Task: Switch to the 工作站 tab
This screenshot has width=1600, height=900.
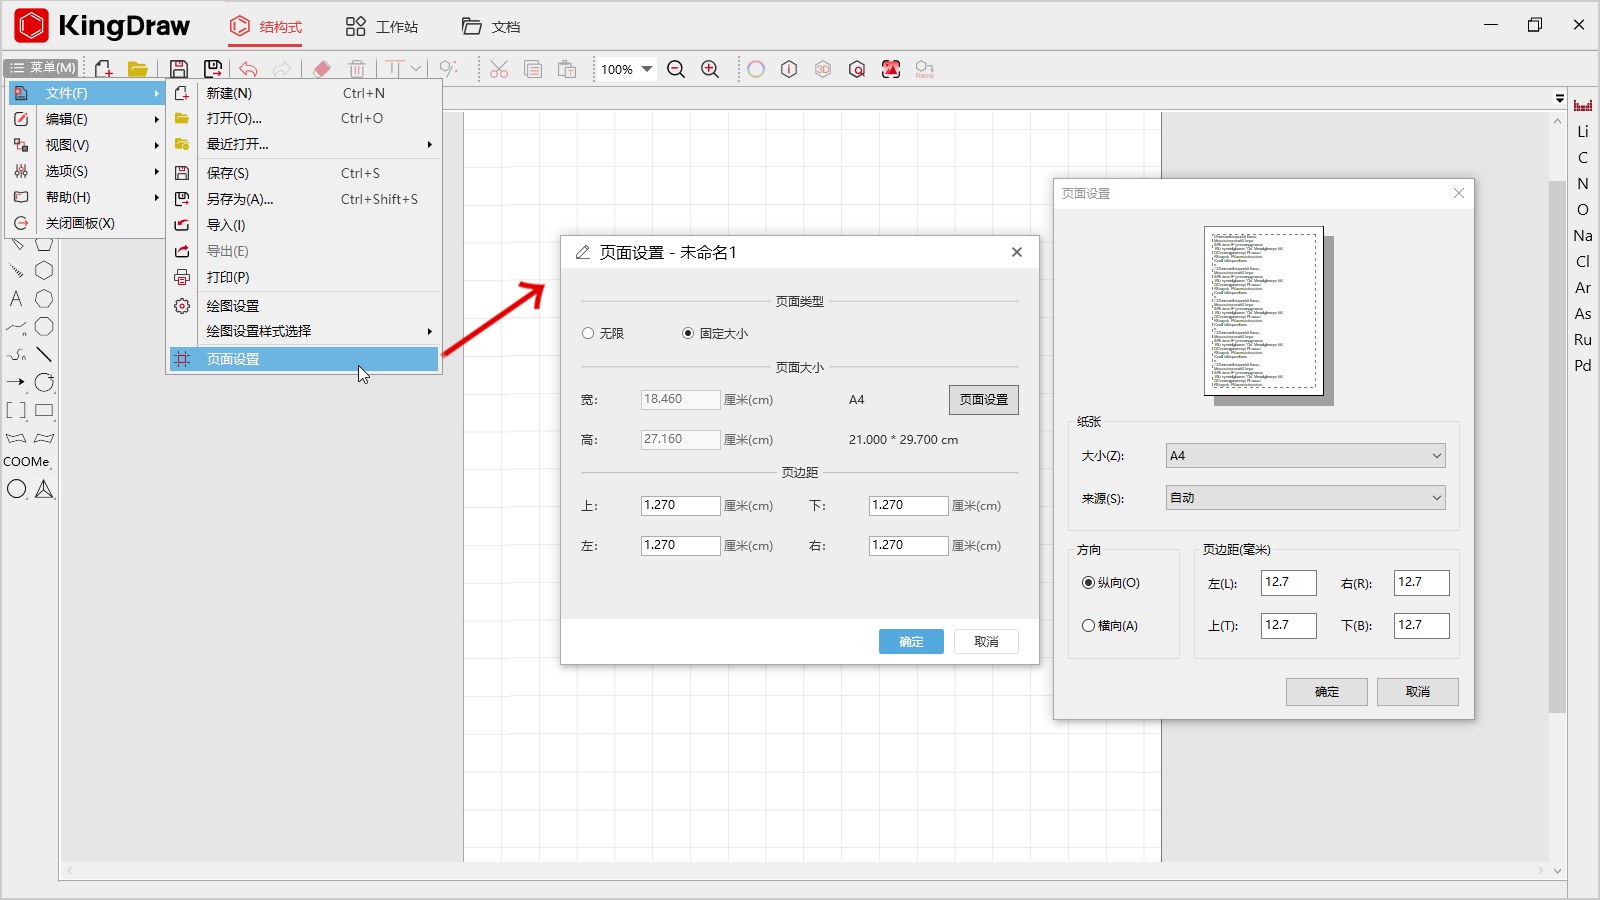Action: [x=382, y=27]
